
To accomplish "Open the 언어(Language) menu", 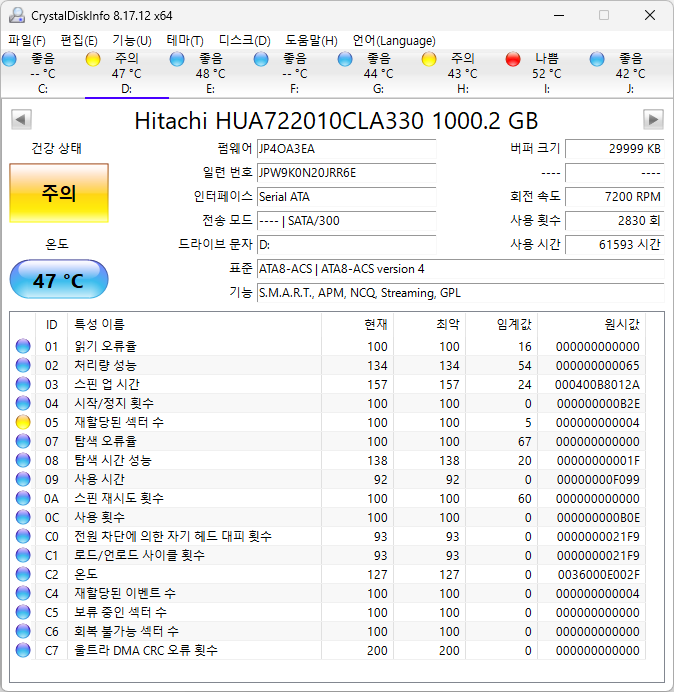I will click(x=394, y=41).
